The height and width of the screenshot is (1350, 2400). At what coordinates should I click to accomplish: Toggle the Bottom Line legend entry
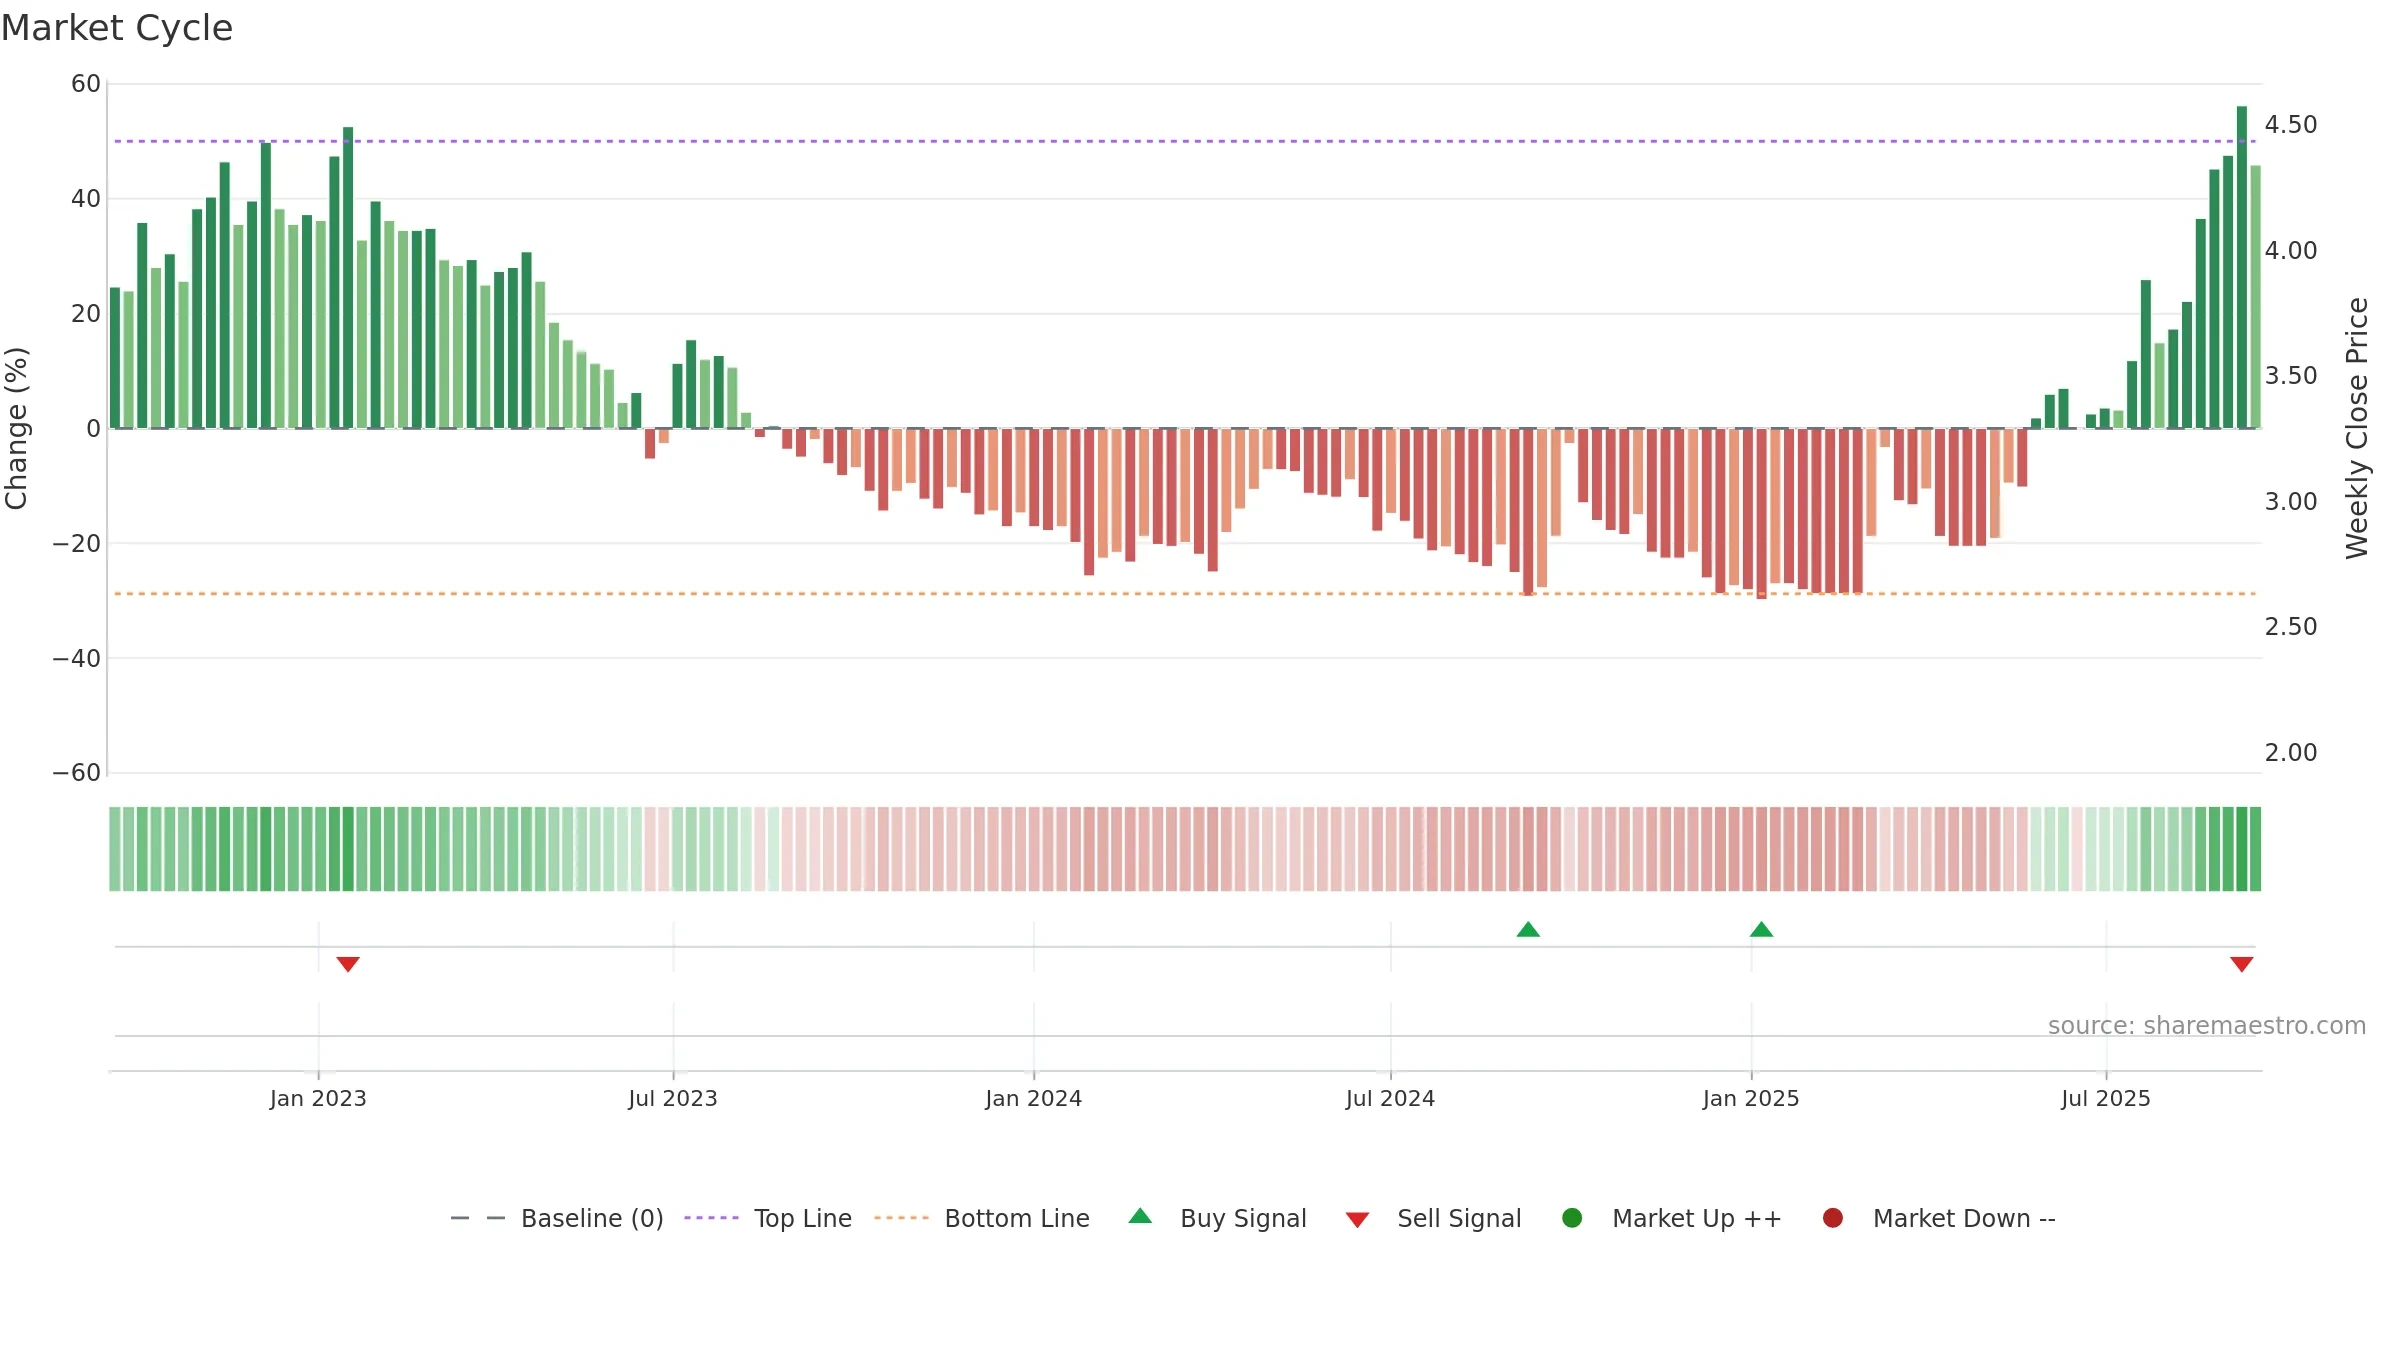point(981,1218)
